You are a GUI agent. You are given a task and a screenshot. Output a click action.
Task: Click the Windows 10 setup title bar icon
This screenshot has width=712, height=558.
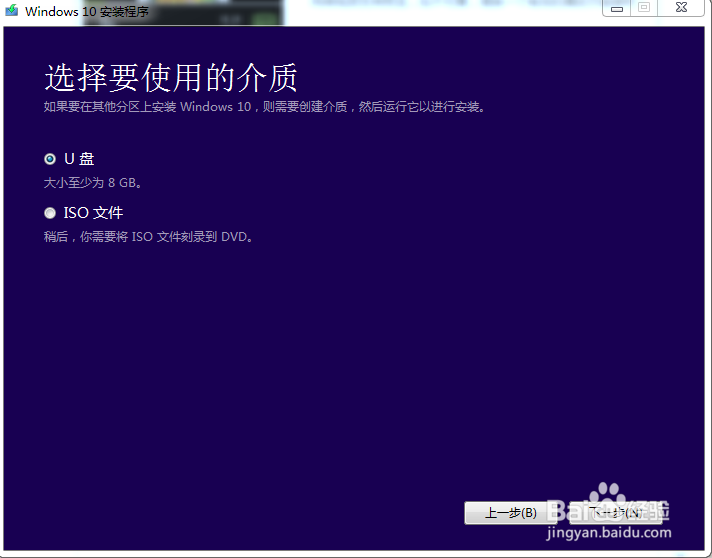tap(12, 10)
